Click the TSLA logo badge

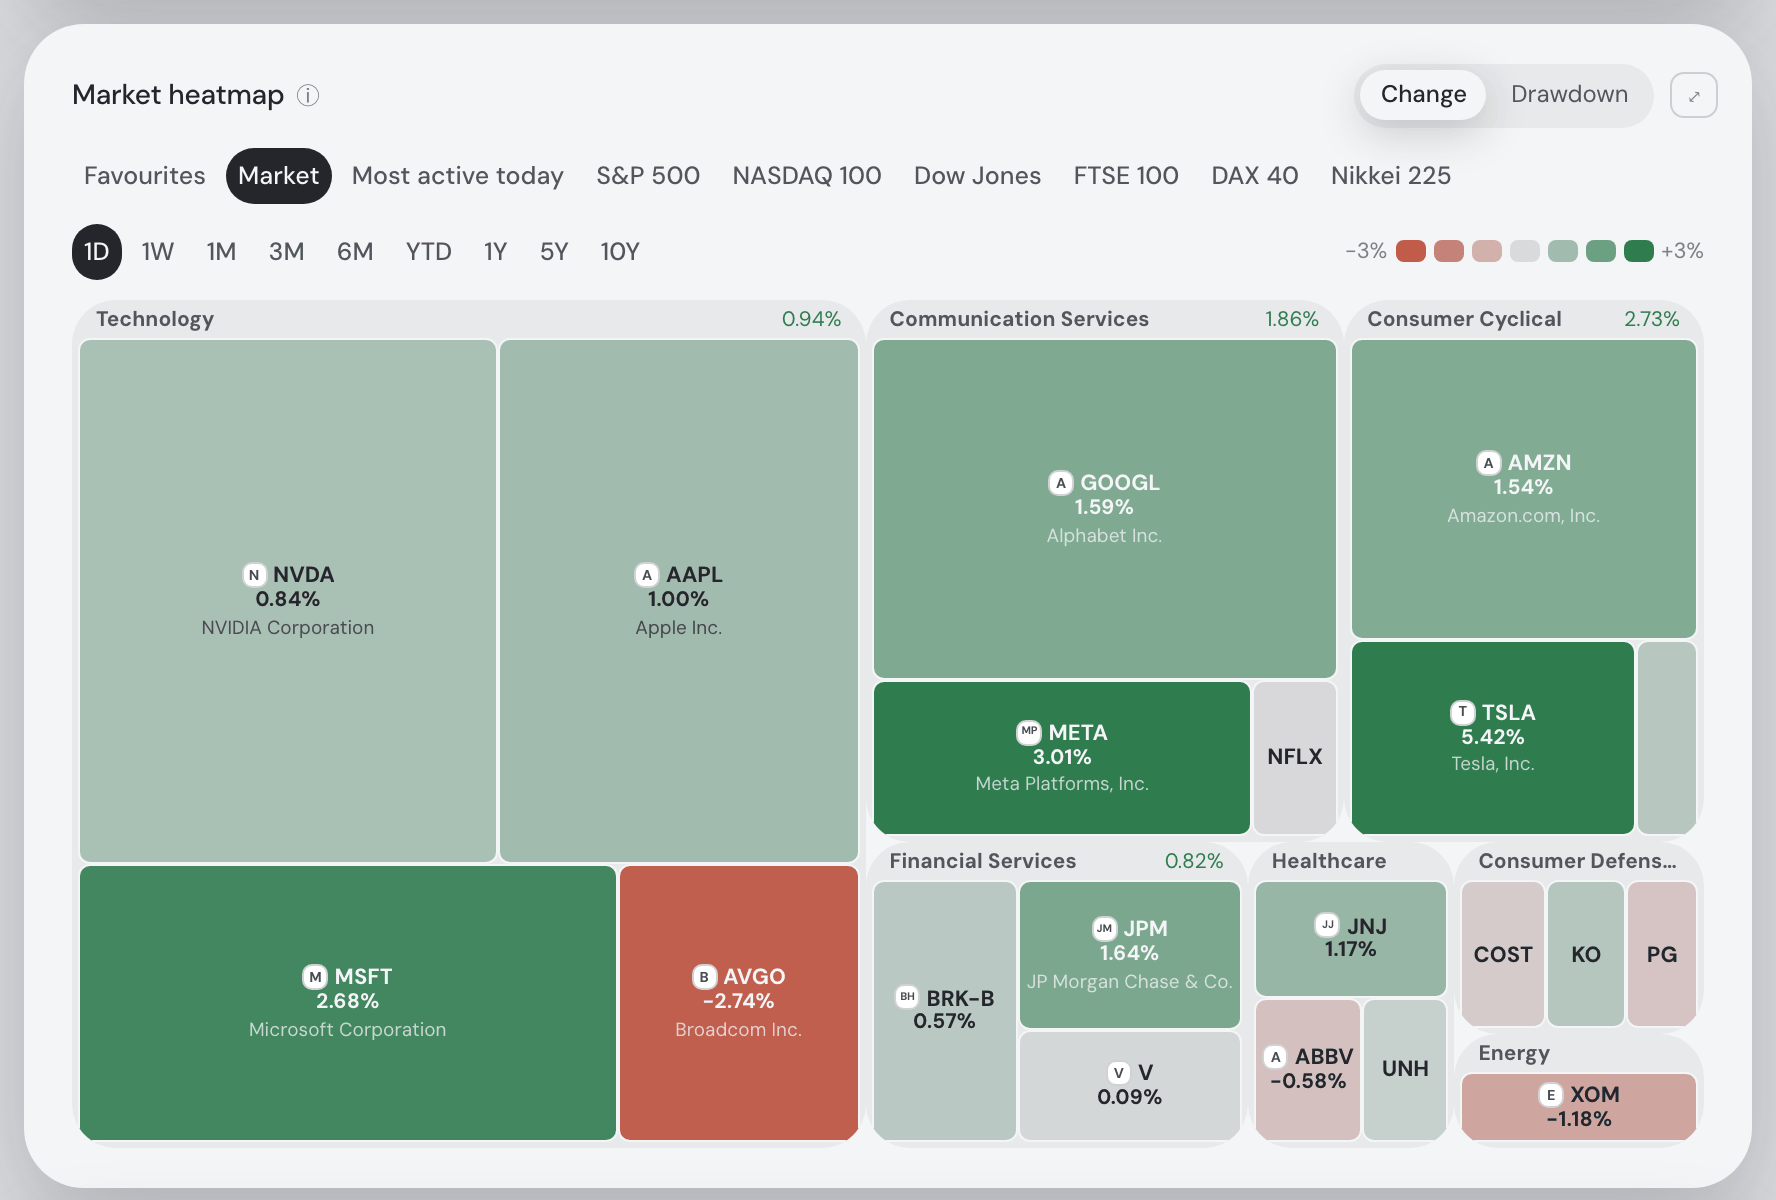point(1462,712)
